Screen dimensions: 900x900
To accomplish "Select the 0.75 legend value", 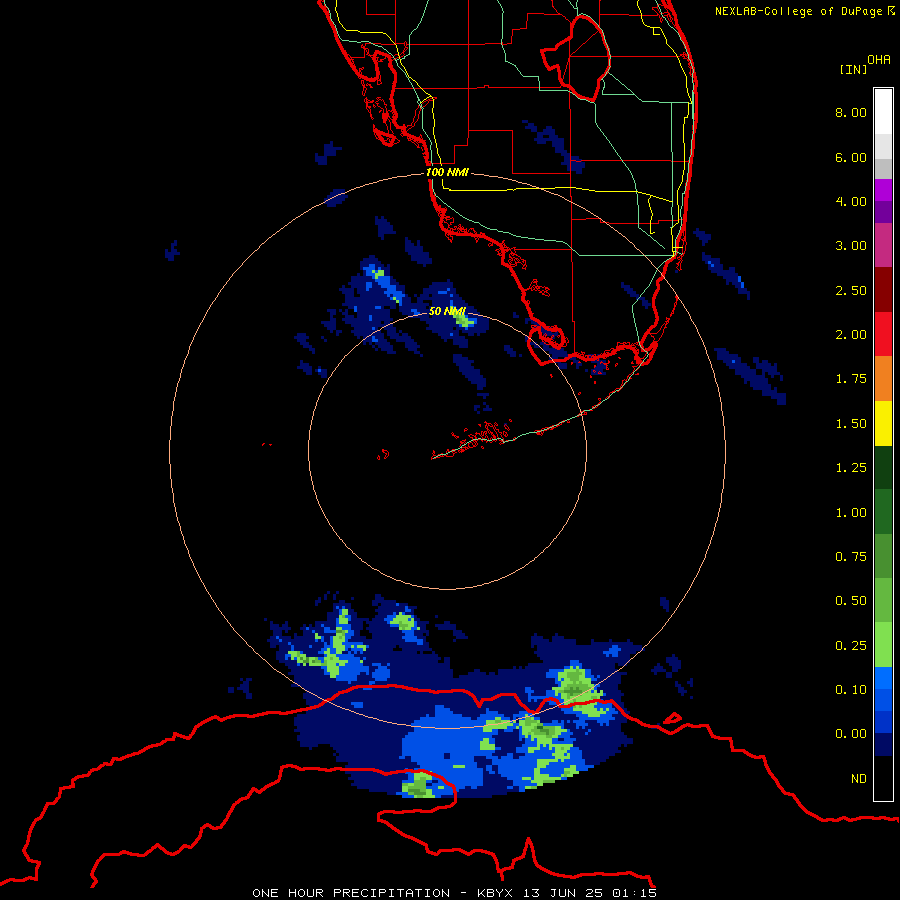I will pos(851,557).
